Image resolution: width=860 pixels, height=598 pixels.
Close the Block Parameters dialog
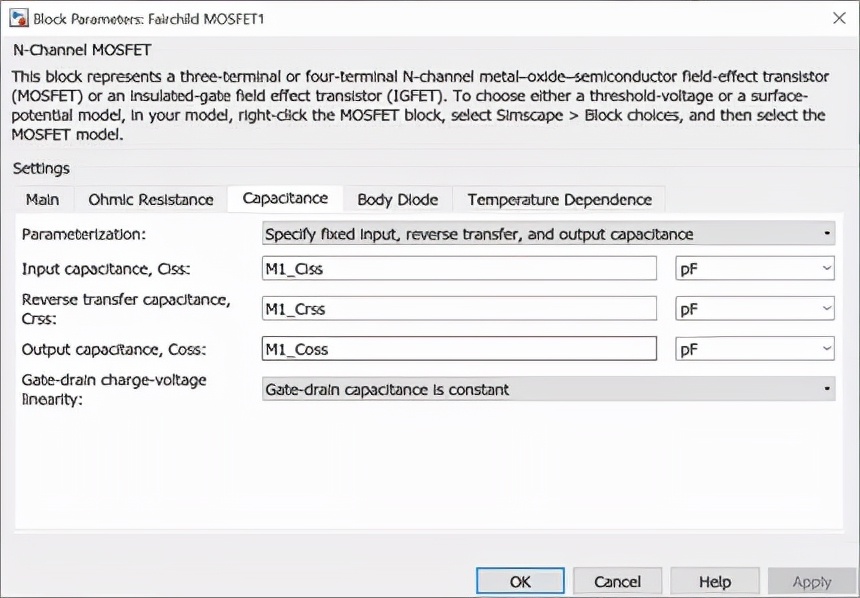[837, 19]
